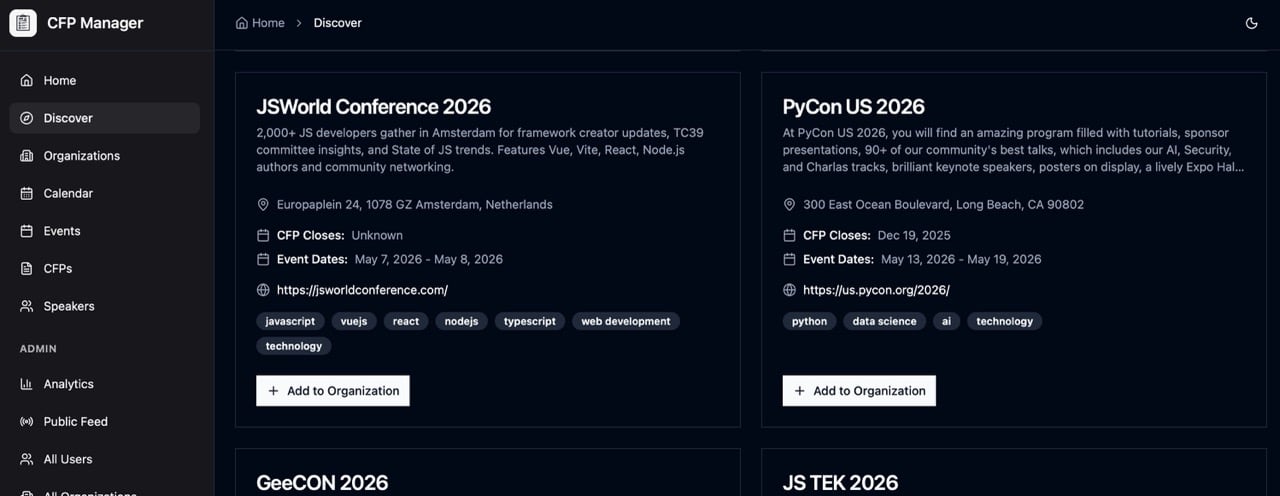Click the CFP Manager logo icon

(x=23, y=23)
